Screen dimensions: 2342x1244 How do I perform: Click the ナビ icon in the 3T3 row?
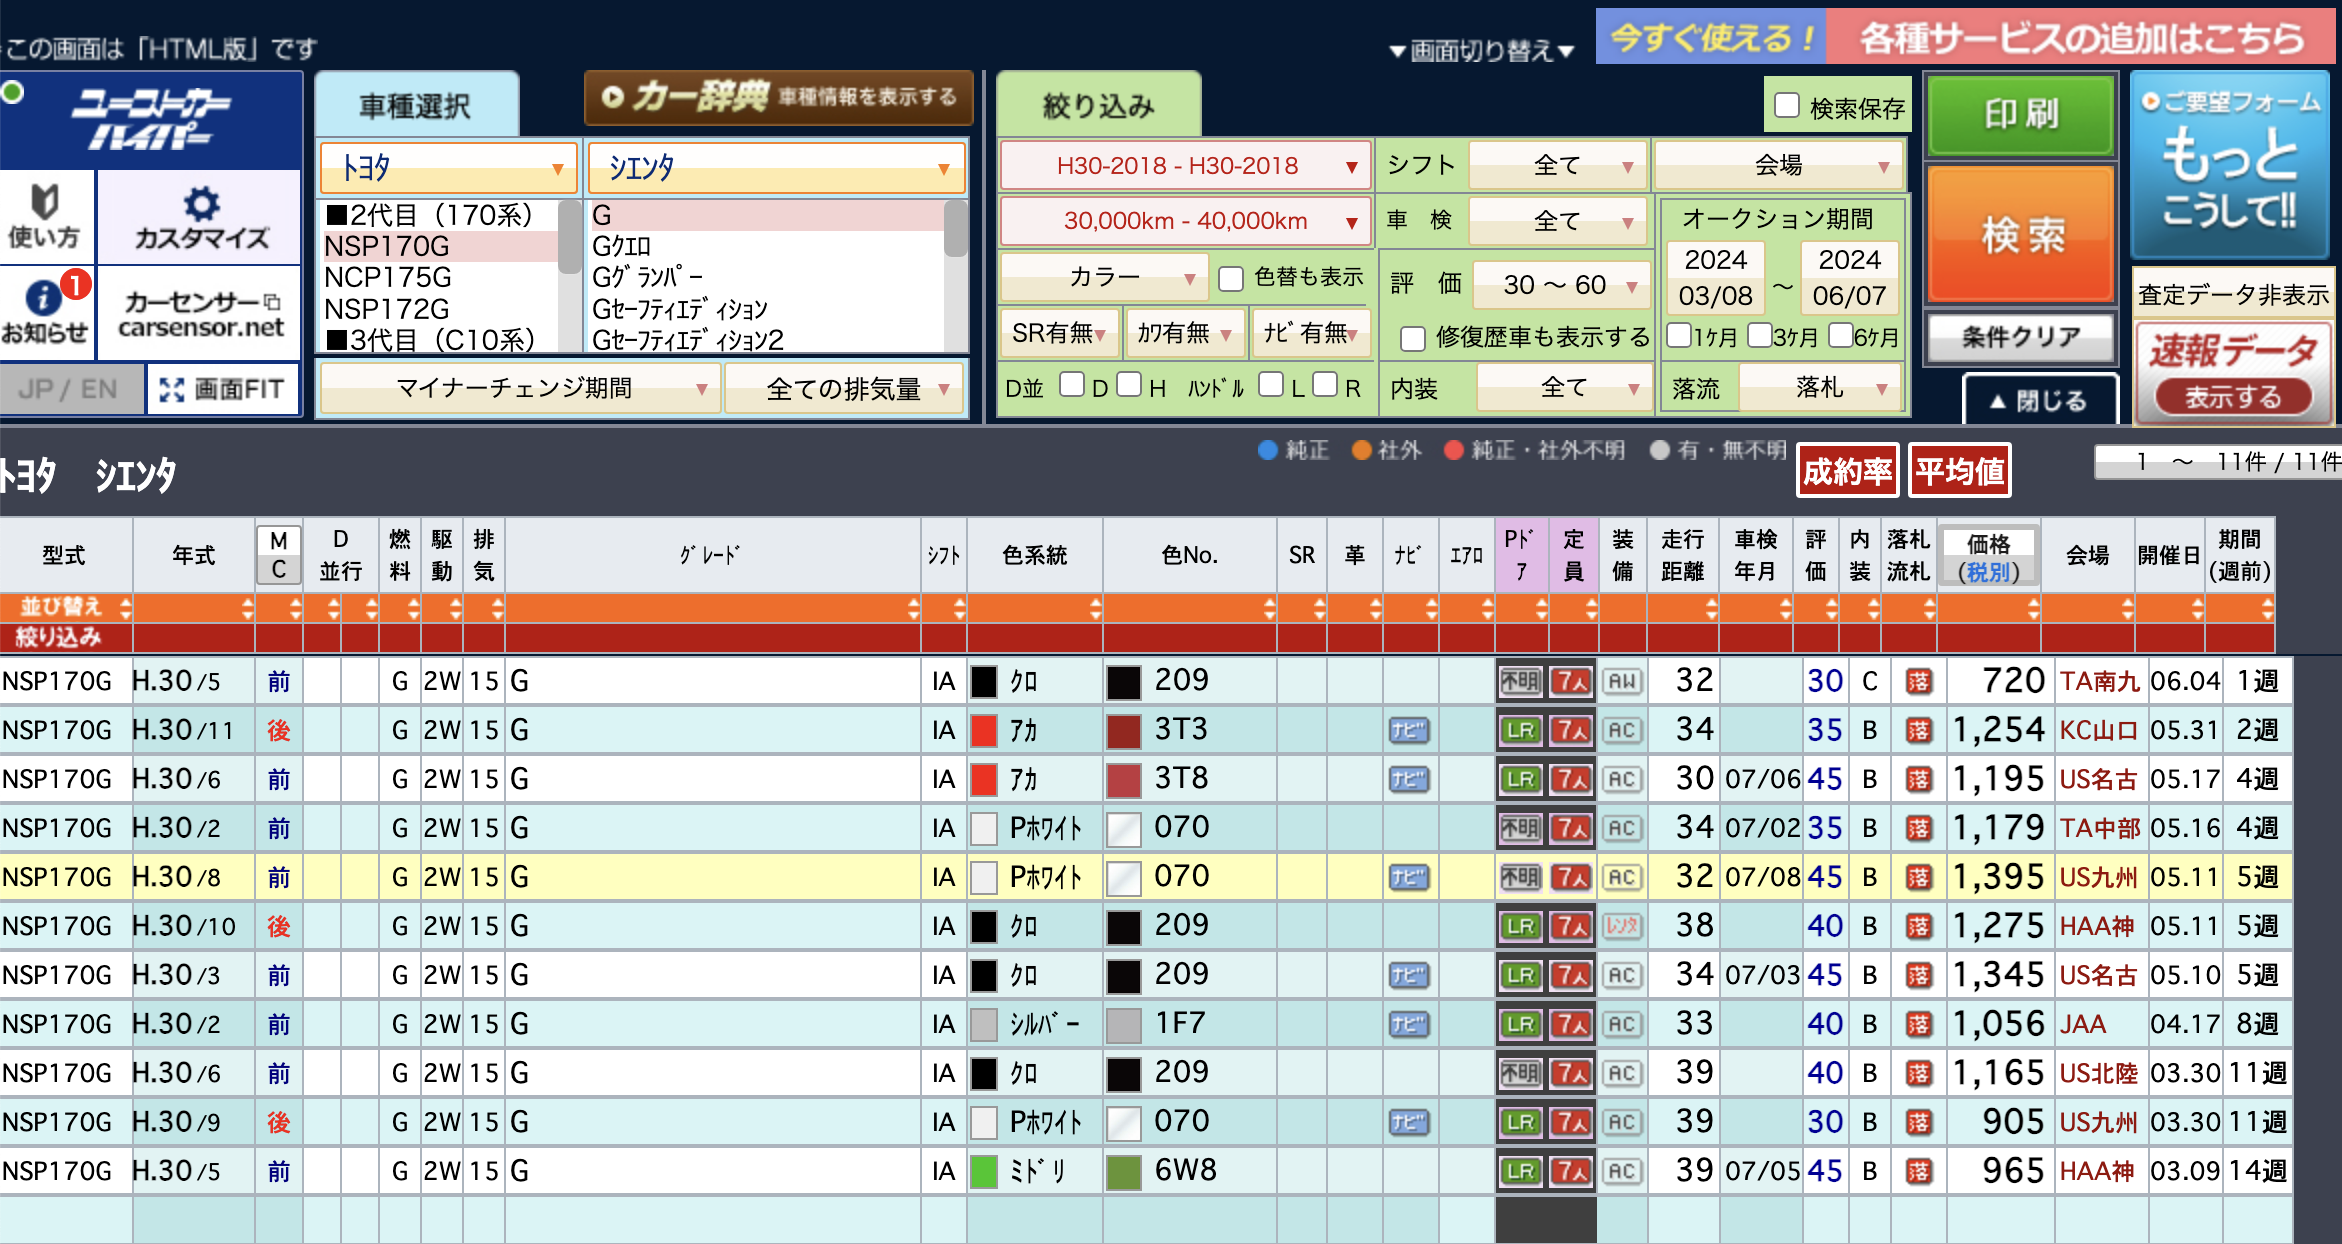pos(1409,731)
